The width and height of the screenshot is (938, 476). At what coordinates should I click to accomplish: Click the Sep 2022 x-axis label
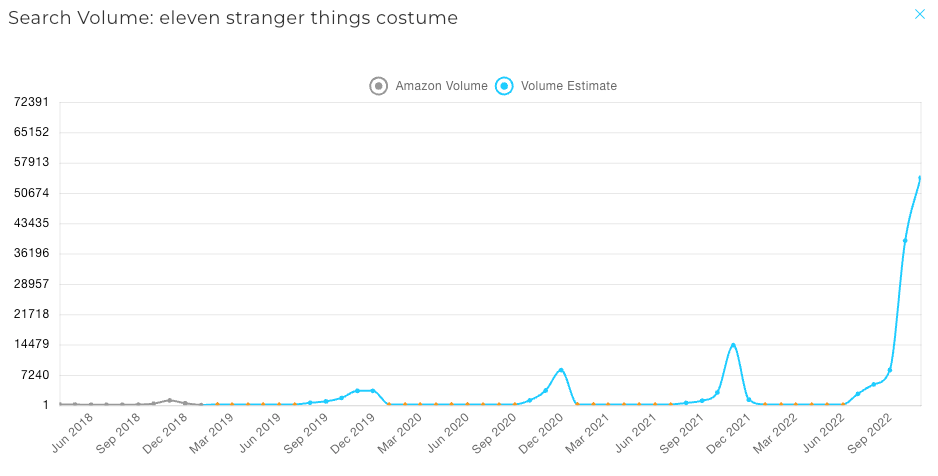(870, 432)
